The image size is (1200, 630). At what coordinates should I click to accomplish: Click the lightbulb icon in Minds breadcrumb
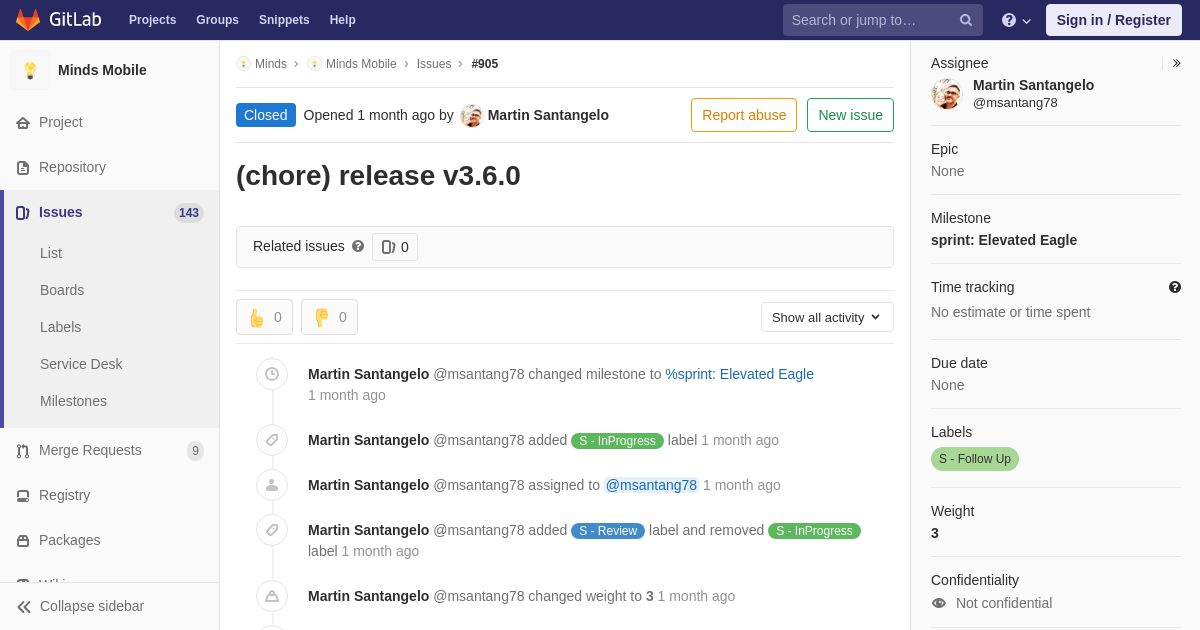tap(243, 64)
